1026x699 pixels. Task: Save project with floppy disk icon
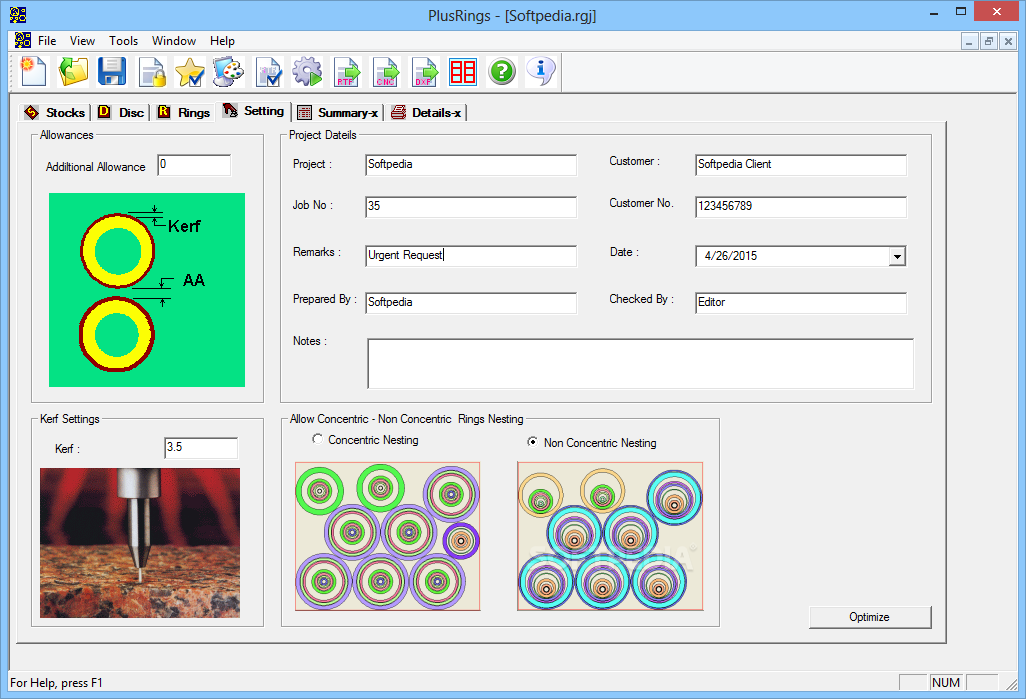point(112,71)
